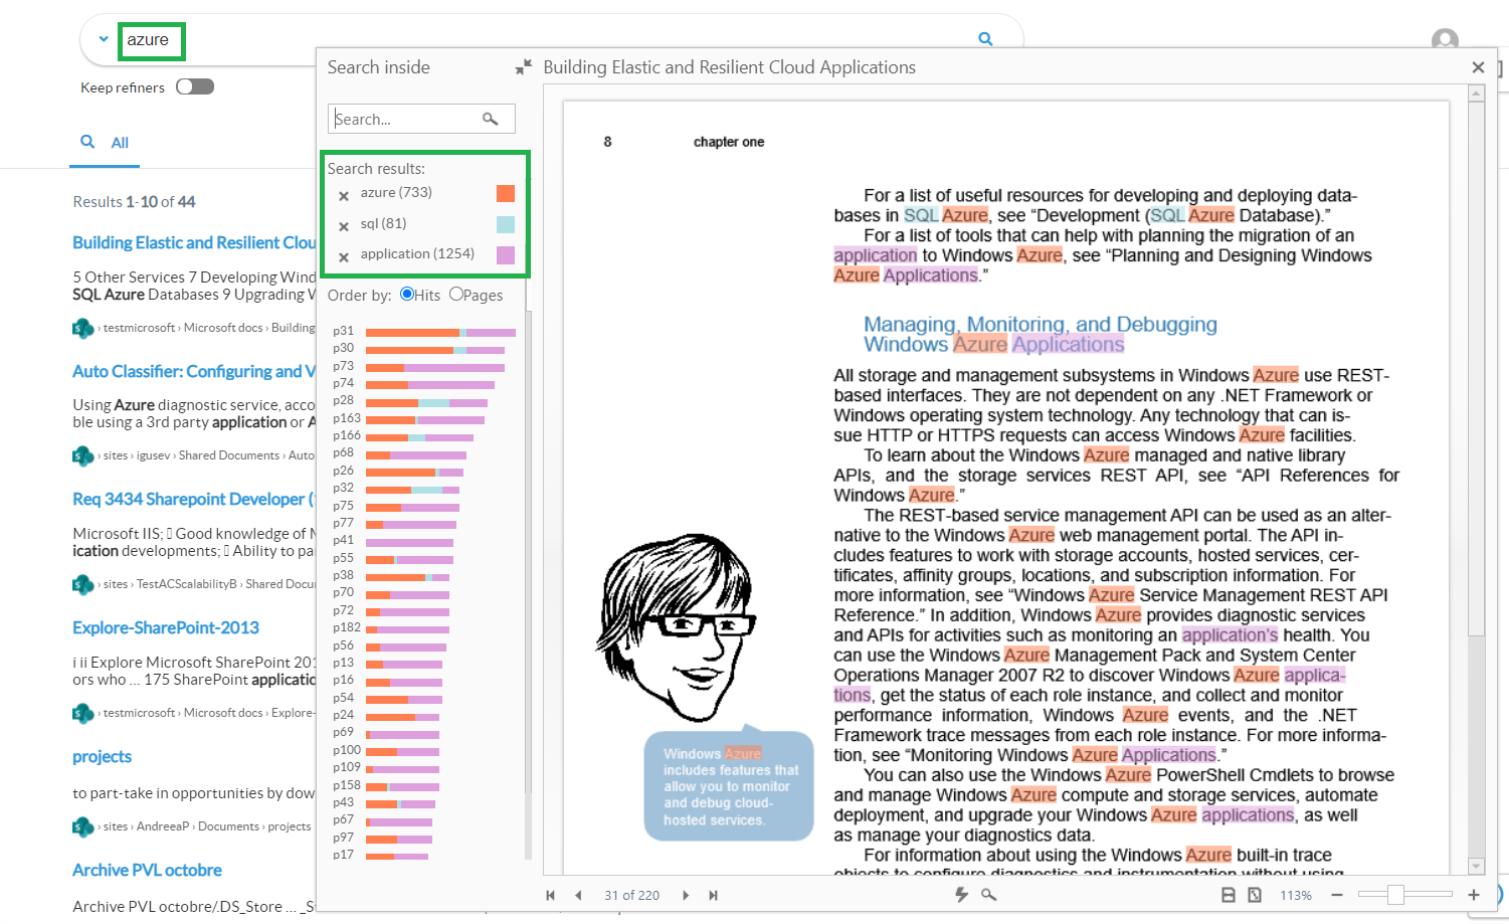This screenshot has height=924, width=1509.
Task: Click SharePoint icon of Explore-SharePoint-2013 result
Action: [83, 713]
